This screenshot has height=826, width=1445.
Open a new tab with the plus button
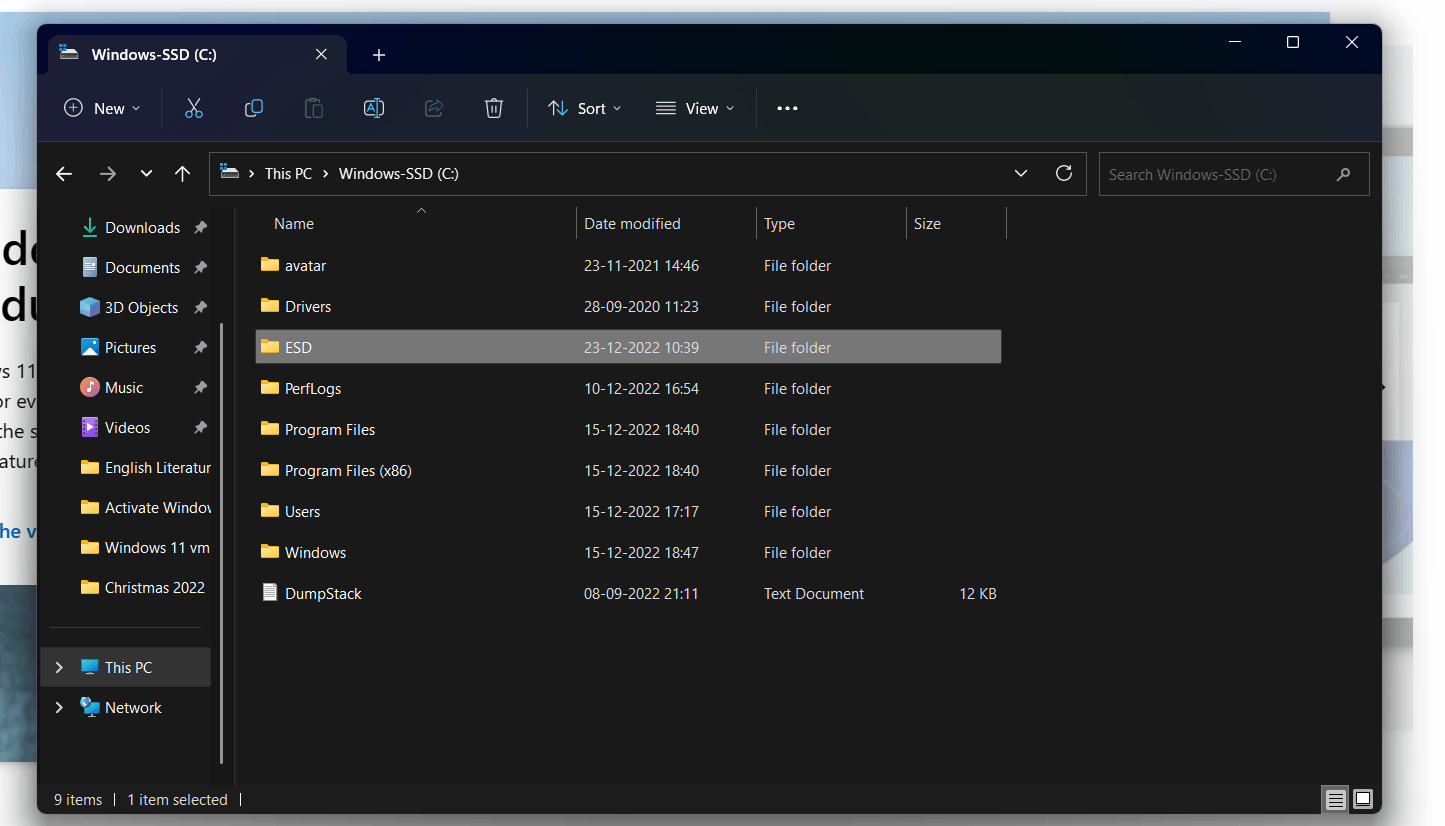tap(378, 55)
